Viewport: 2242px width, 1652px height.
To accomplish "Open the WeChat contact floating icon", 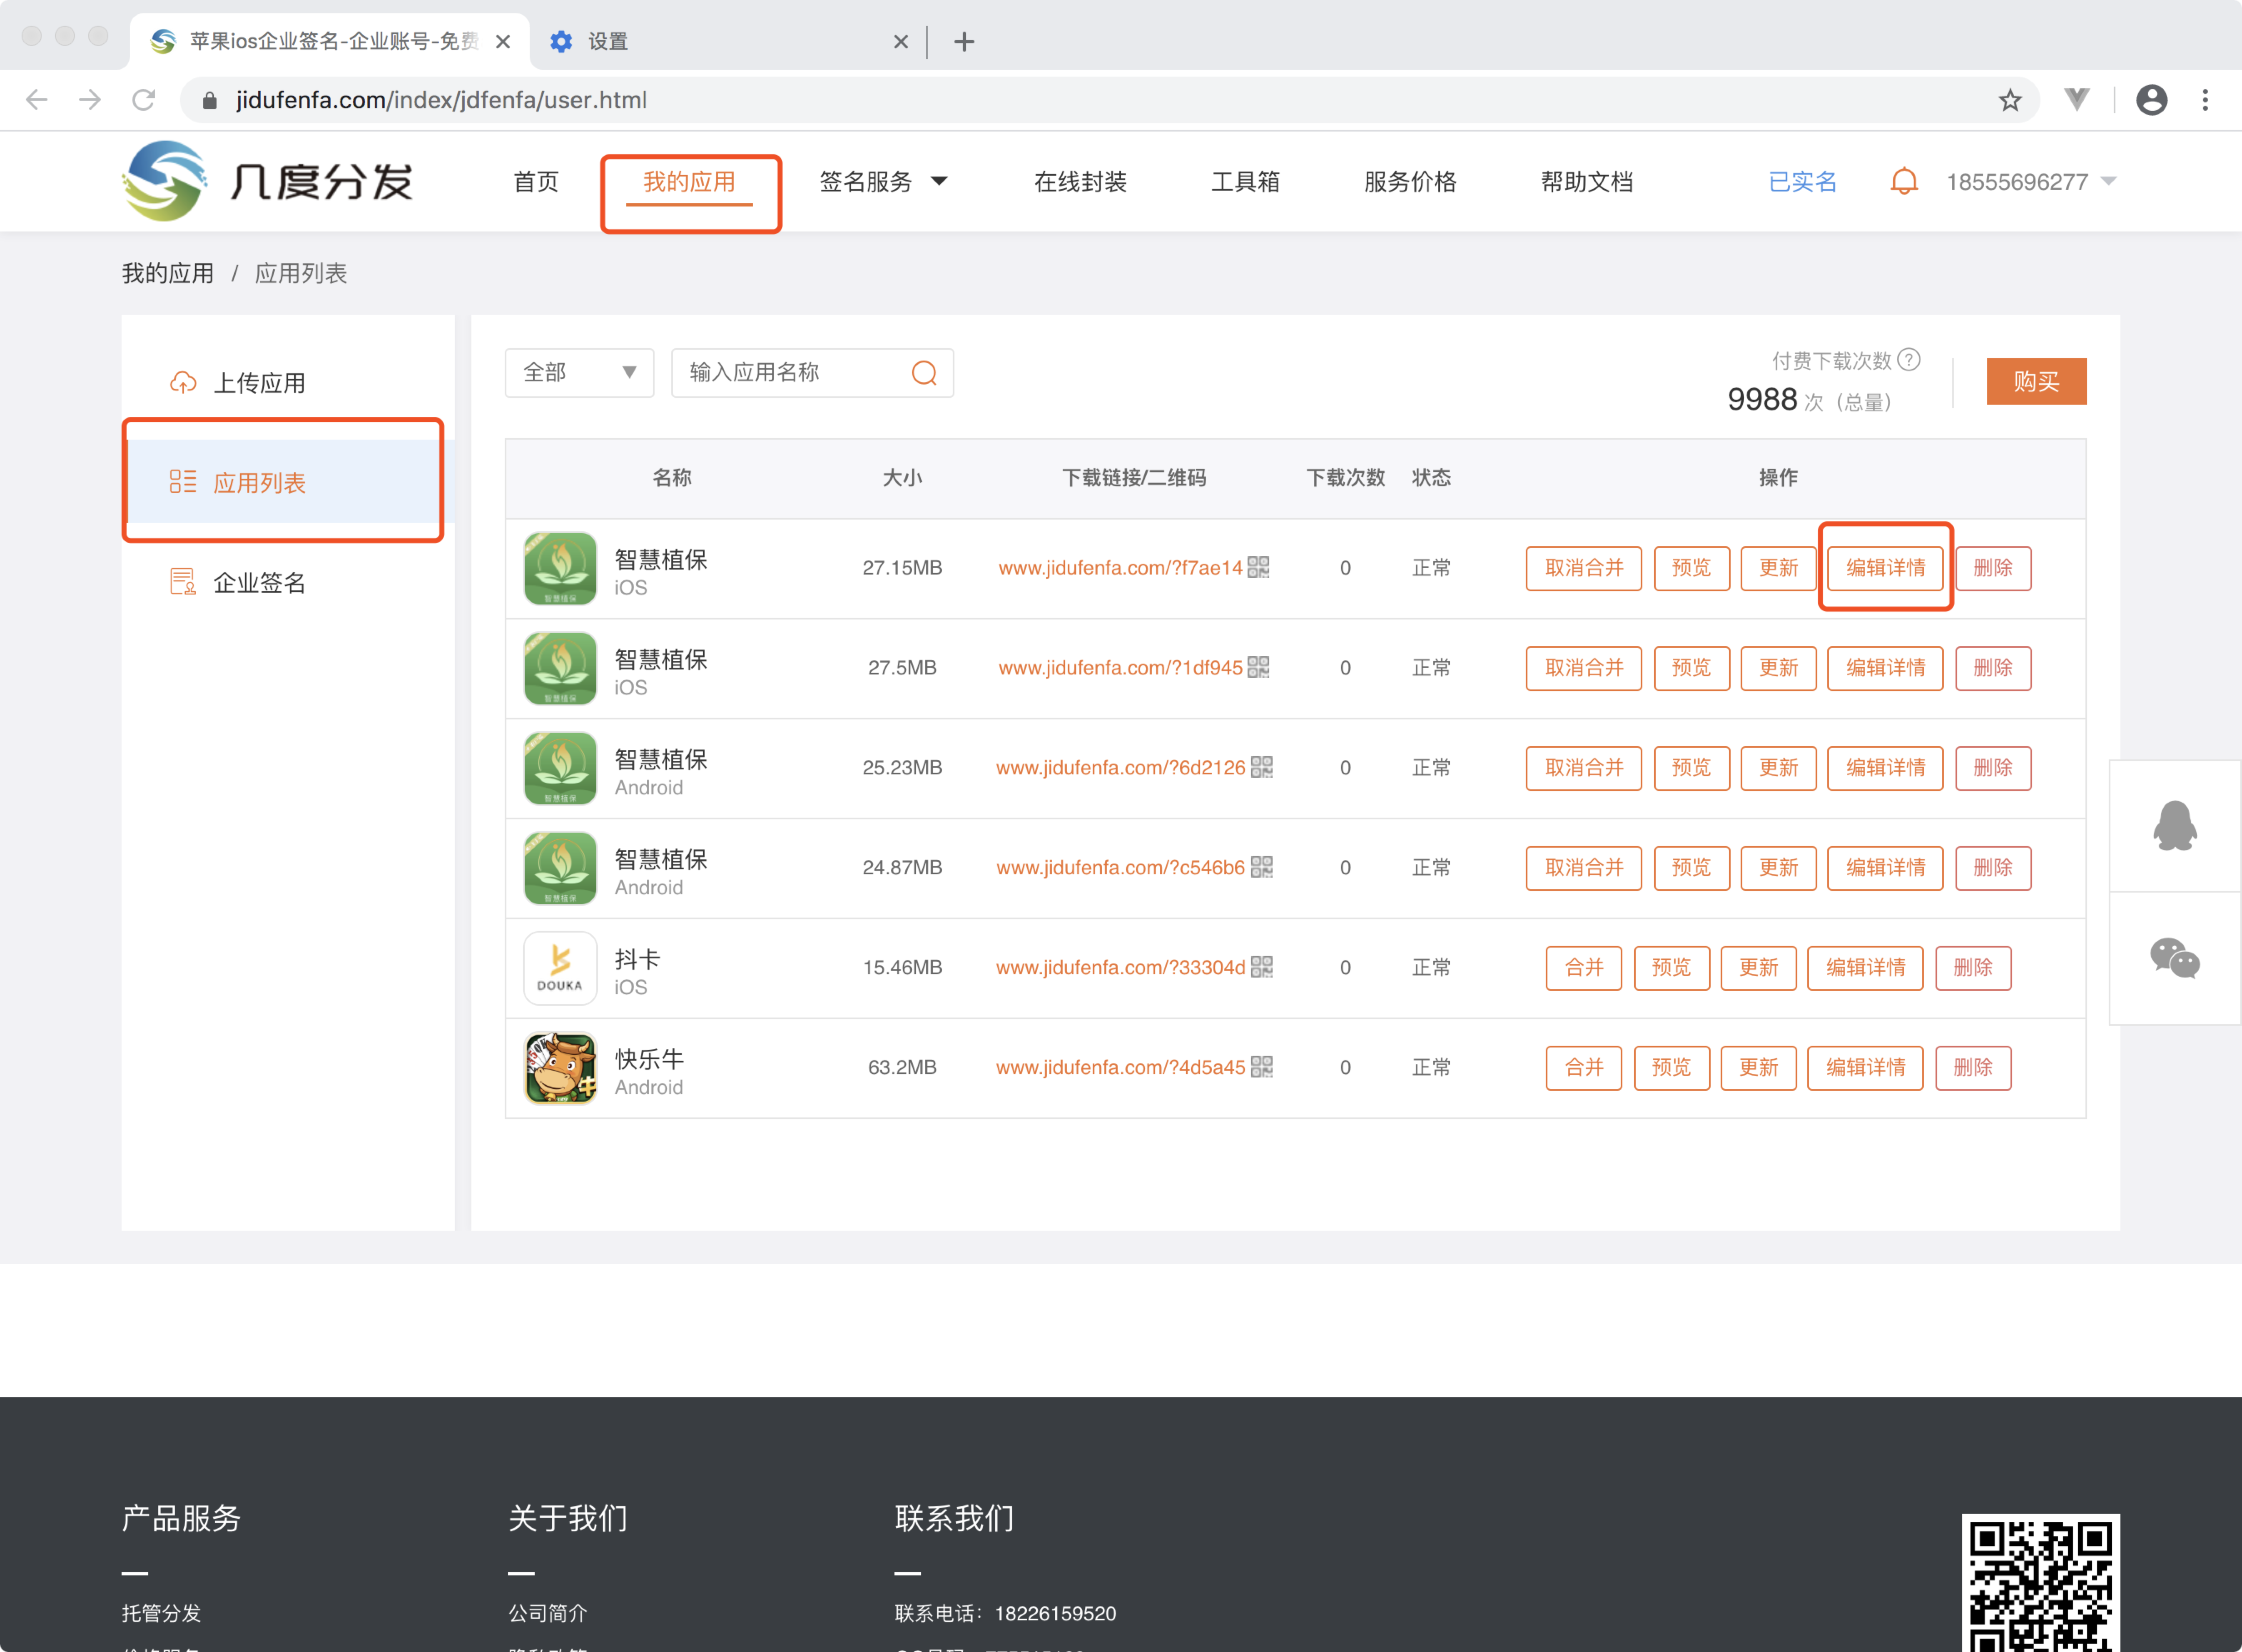I will 2174,958.
